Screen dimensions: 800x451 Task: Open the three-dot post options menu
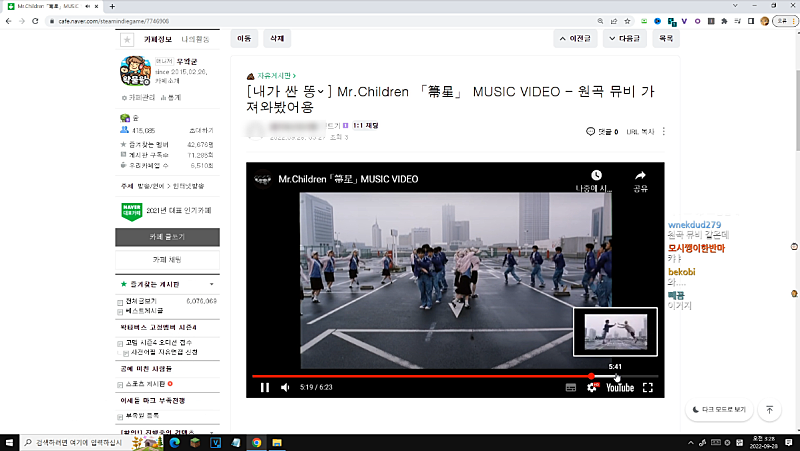tap(664, 131)
